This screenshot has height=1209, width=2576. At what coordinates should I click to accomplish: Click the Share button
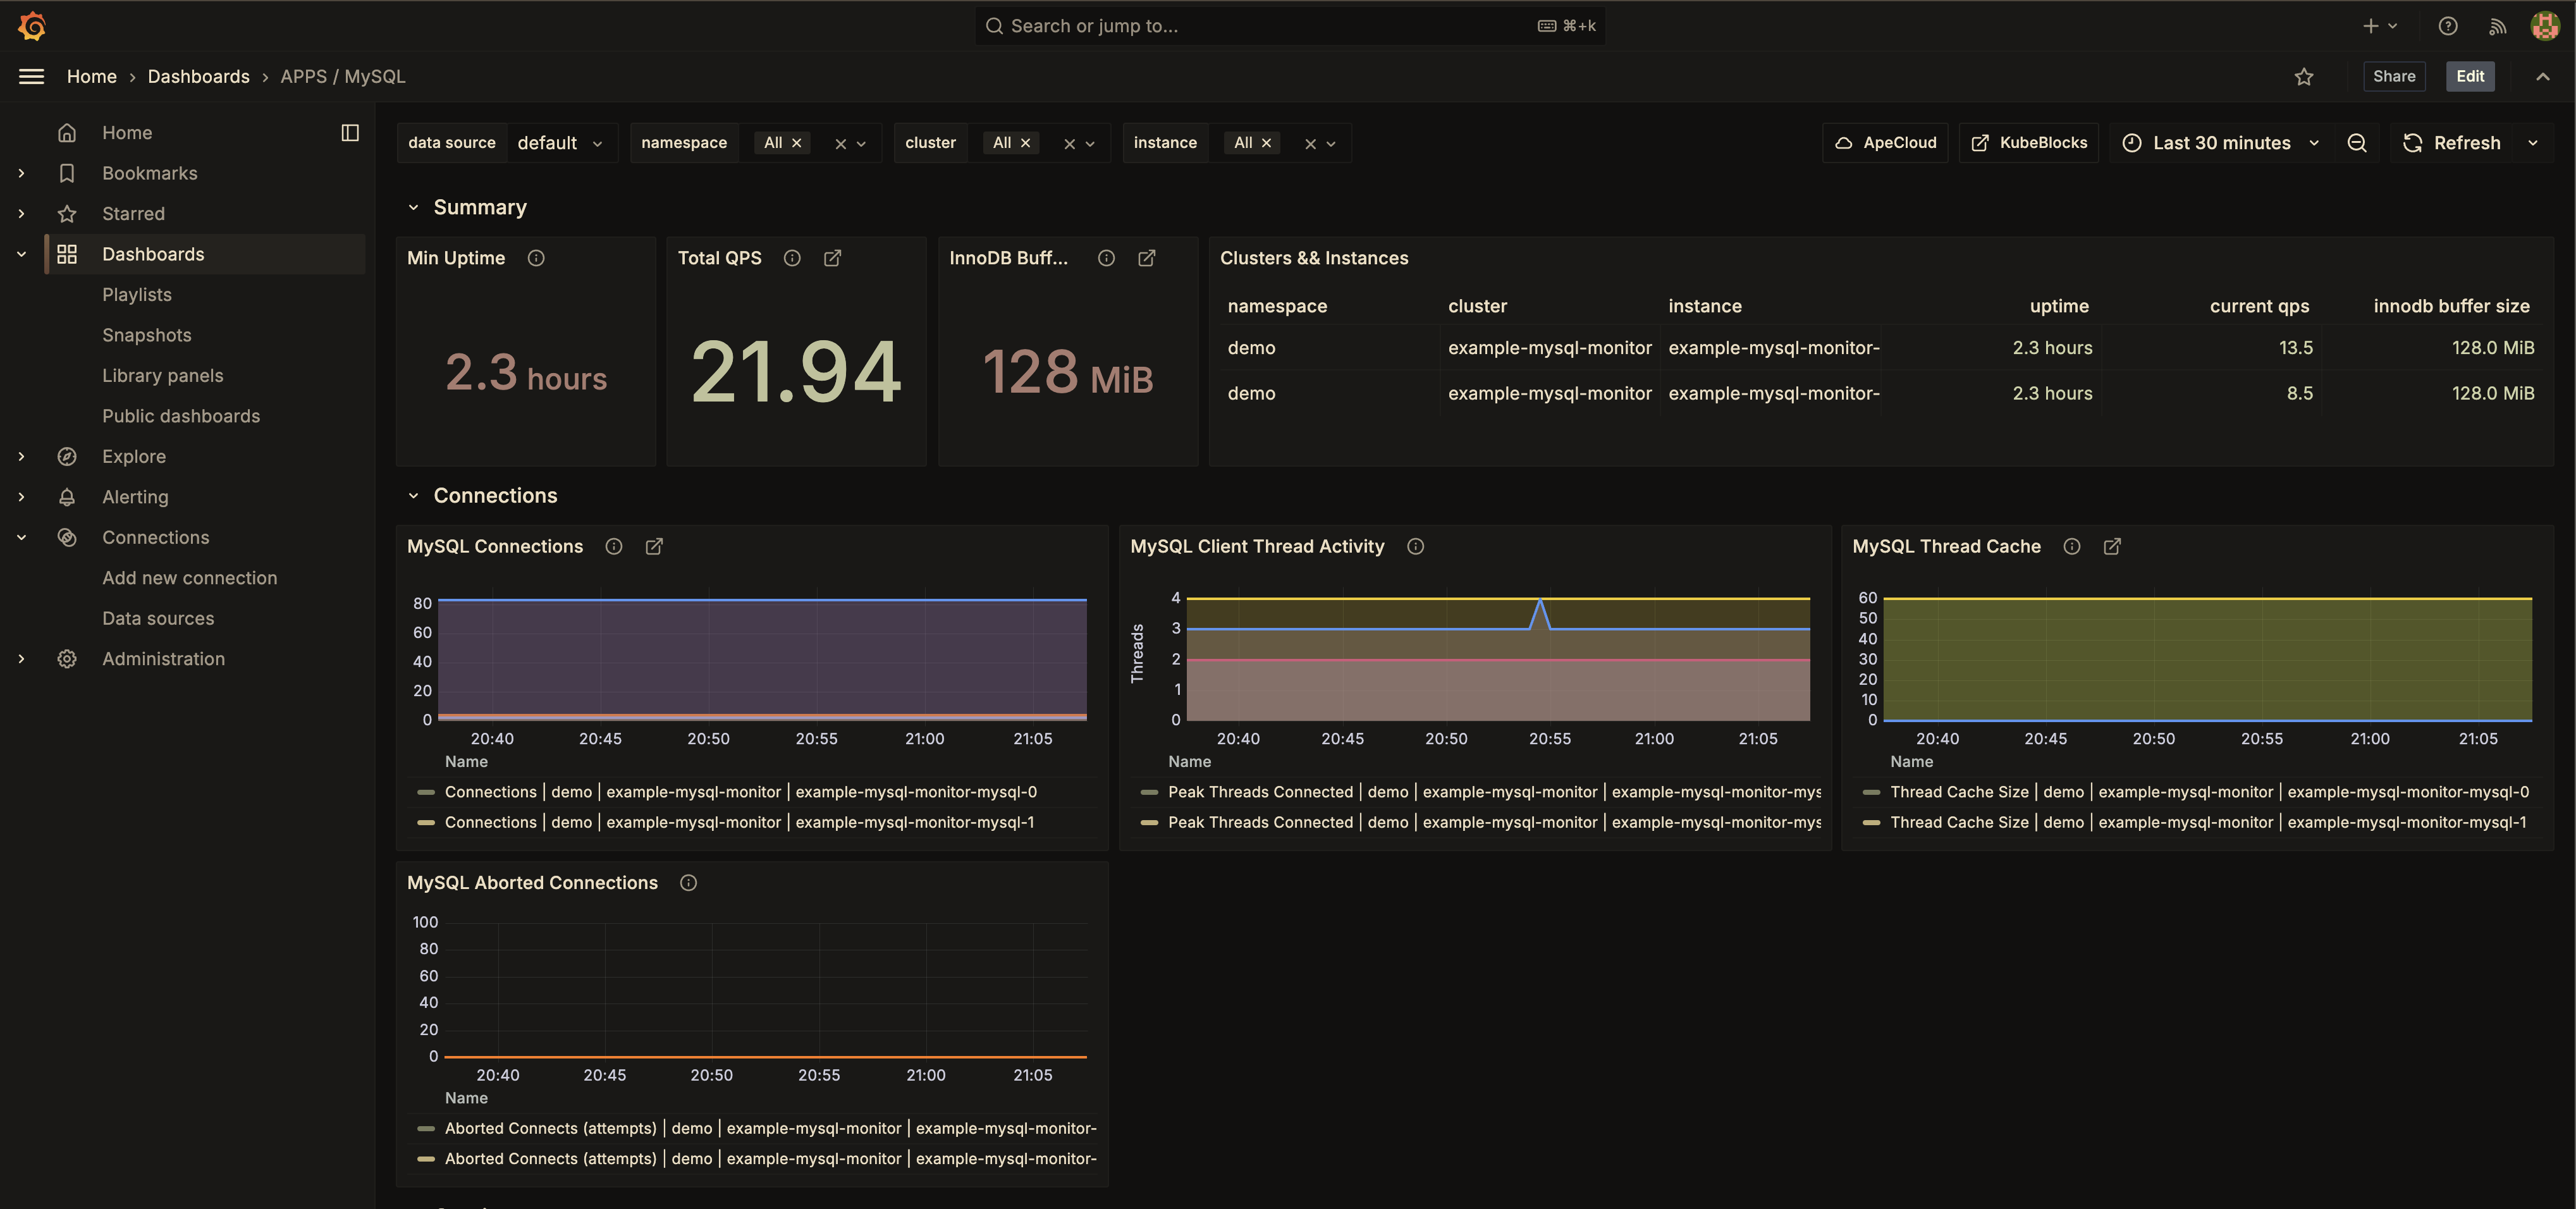click(2394, 77)
